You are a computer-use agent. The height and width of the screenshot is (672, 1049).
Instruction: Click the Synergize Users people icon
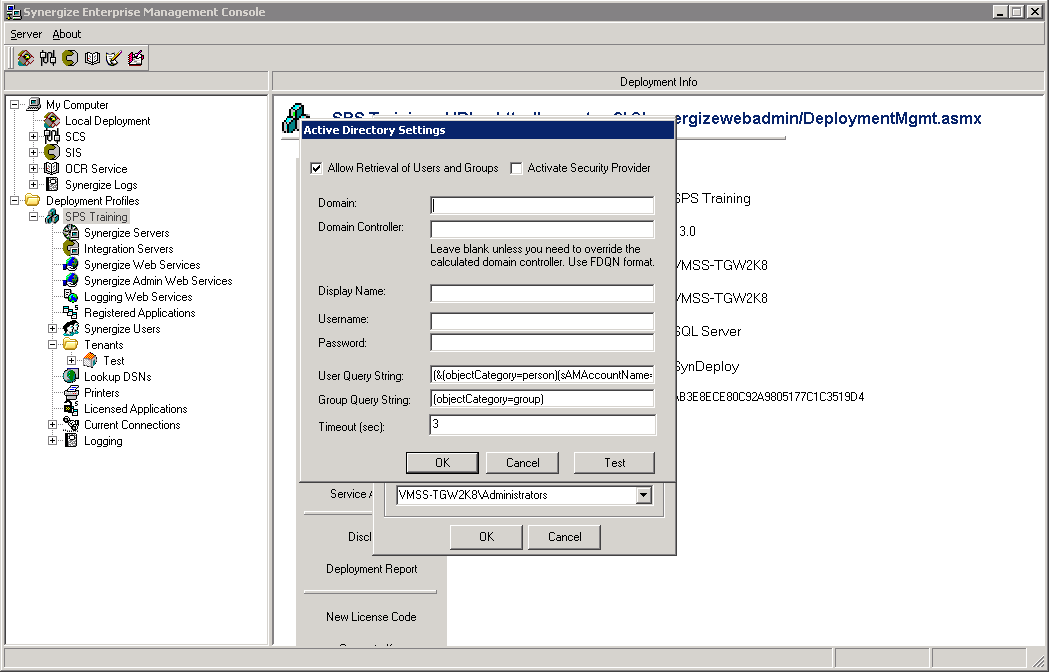[x=71, y=329]
